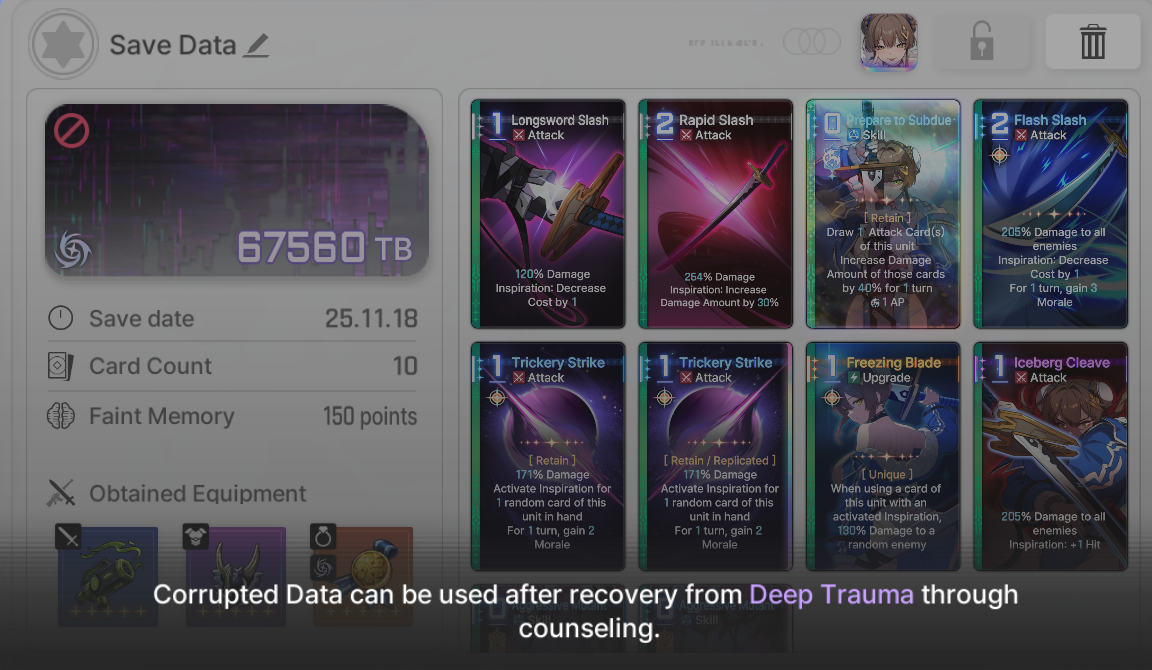Click the pencil icon to rename Save Data
The height and width of the screenshot is (670, 1152).
coord(256,46)
